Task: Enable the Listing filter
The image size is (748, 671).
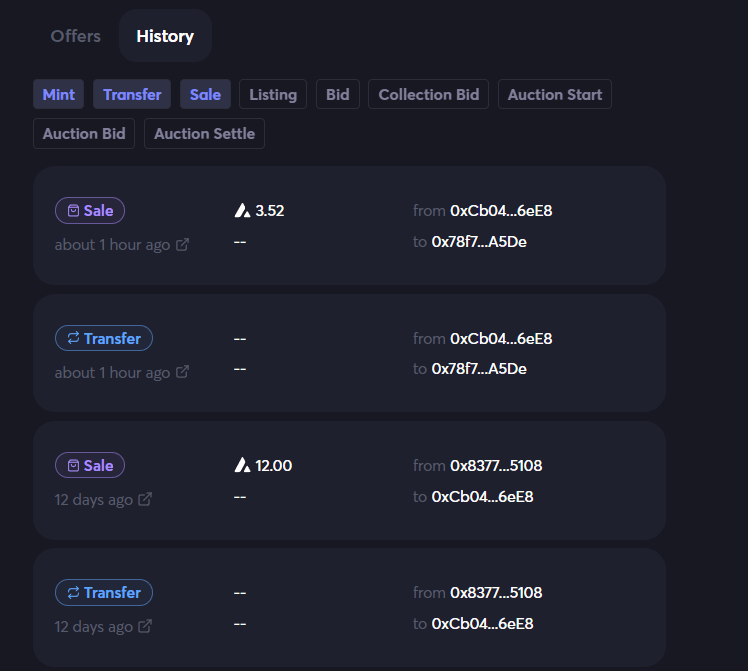Action: pyautogui.click(x=273, y=94)
